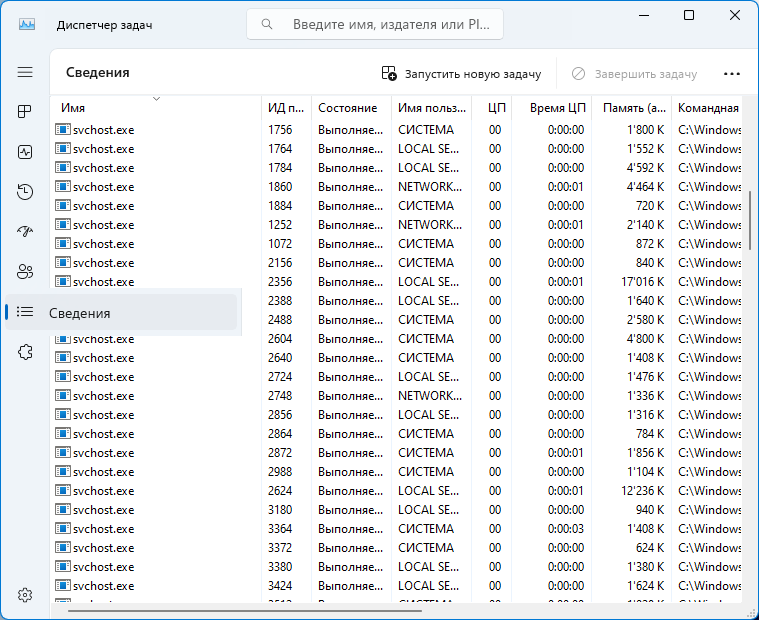The width and height of the screenshot is (759, 620).
Task: Sort by the Память column header
Action: (x=630, y=108)
